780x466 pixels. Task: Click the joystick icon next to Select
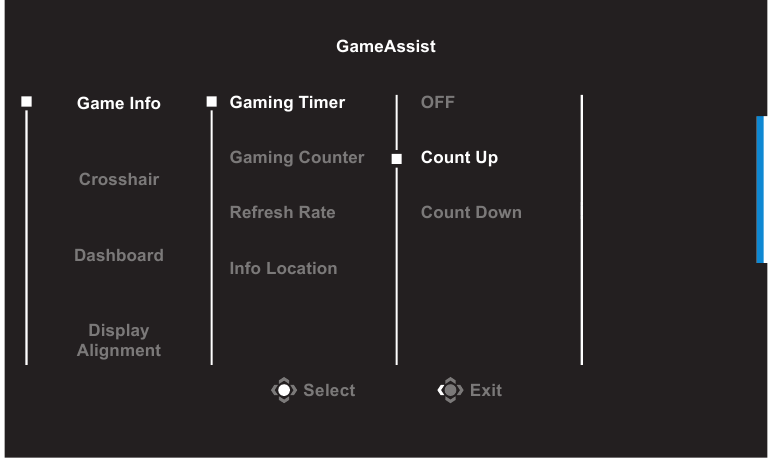284,390
